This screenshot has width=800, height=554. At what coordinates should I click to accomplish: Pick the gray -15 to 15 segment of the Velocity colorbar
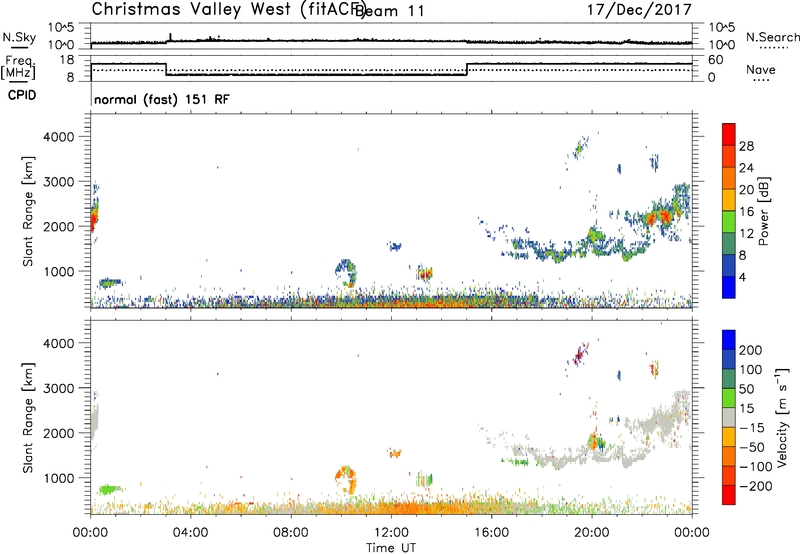click(729, 418)
